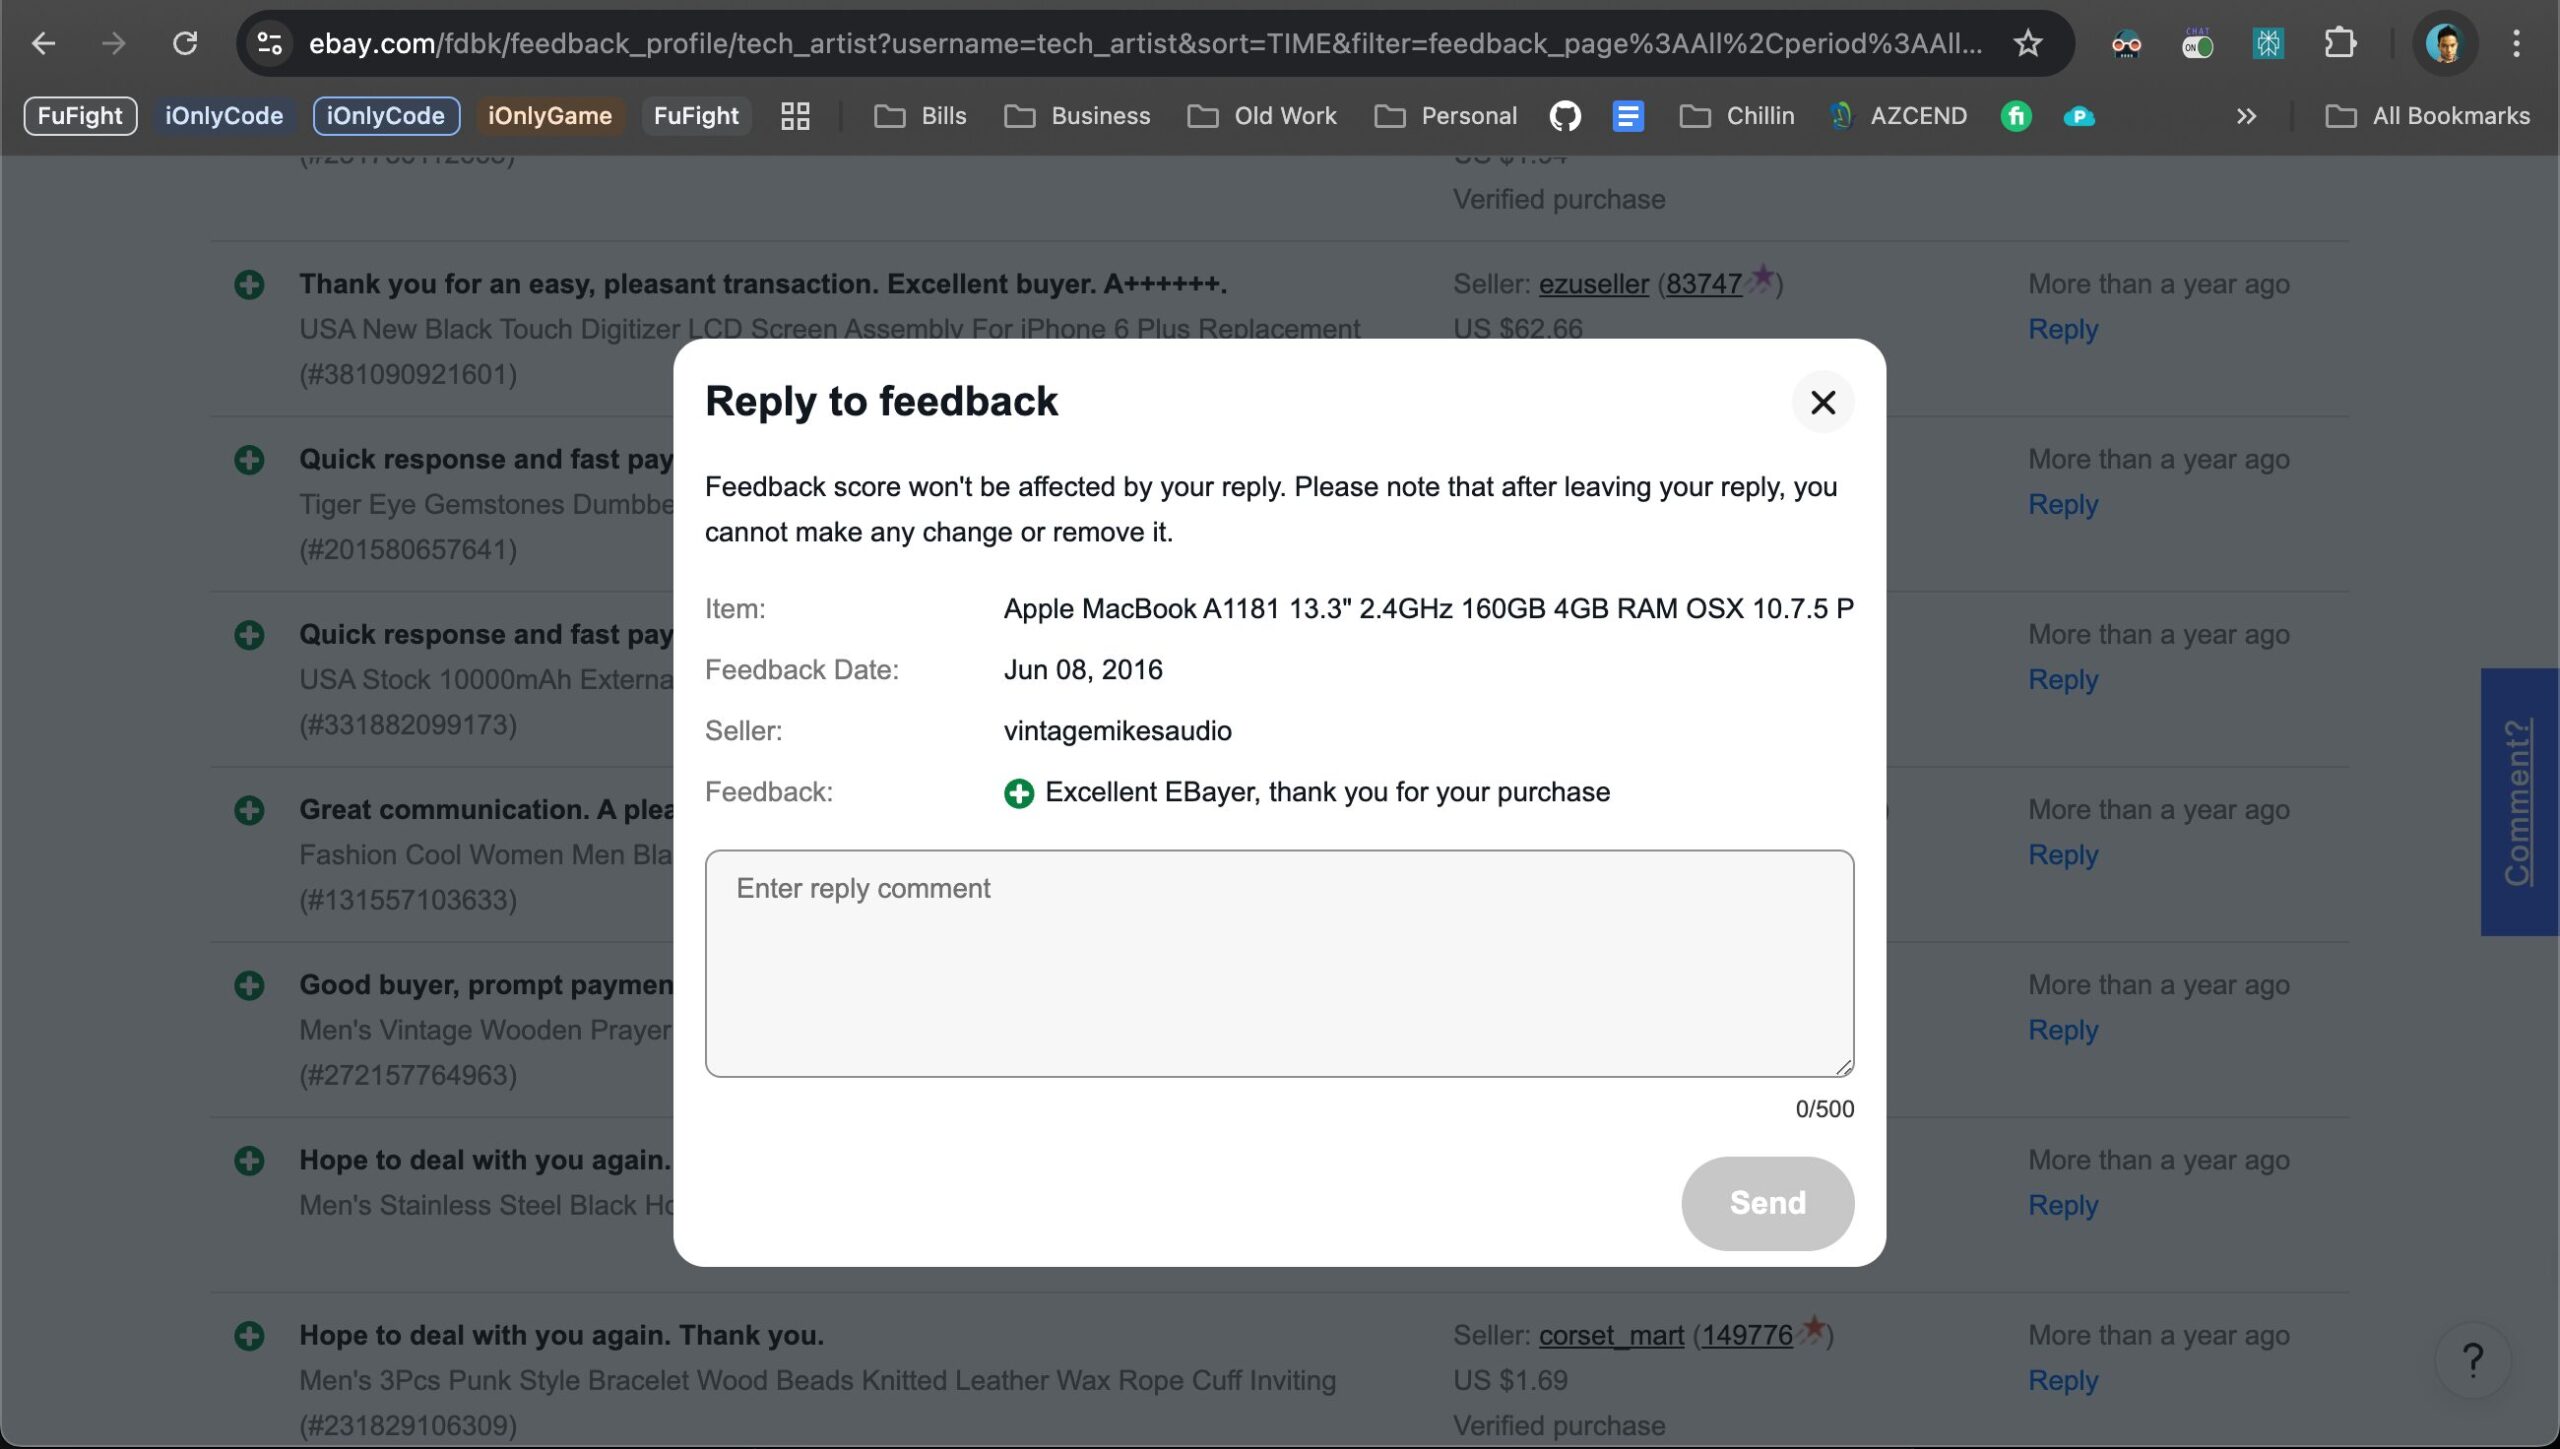Click positive icon on corset_mart feedback row
Screen dimensions: 2560x1449
[x=249, y=1336]
